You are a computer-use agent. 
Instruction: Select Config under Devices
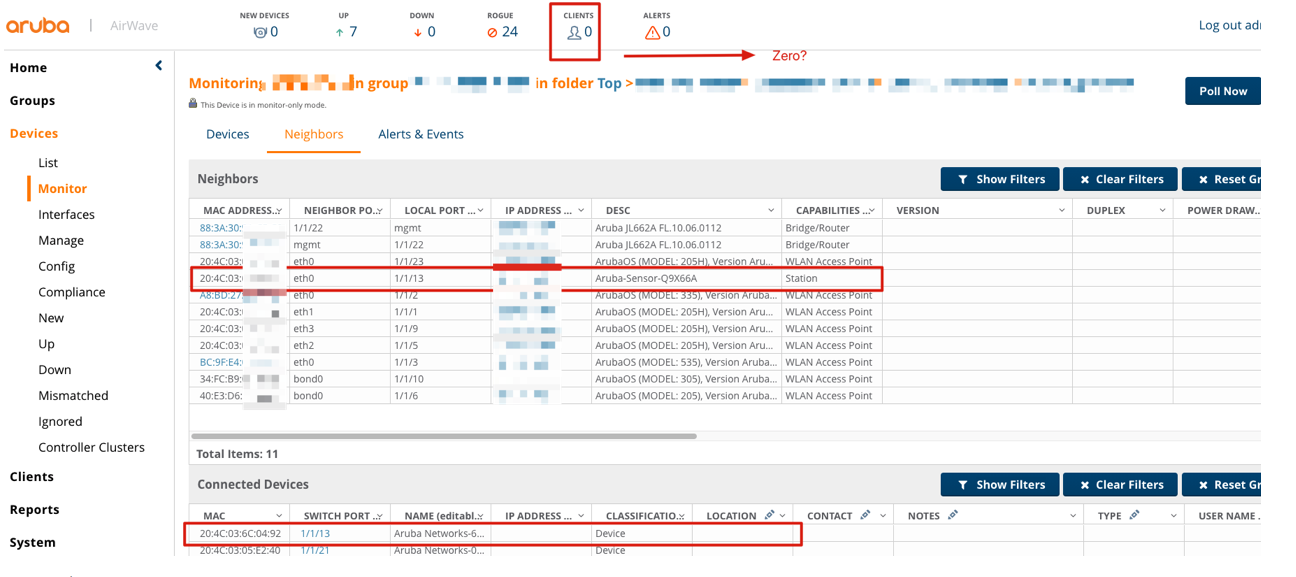coord(57,266)
